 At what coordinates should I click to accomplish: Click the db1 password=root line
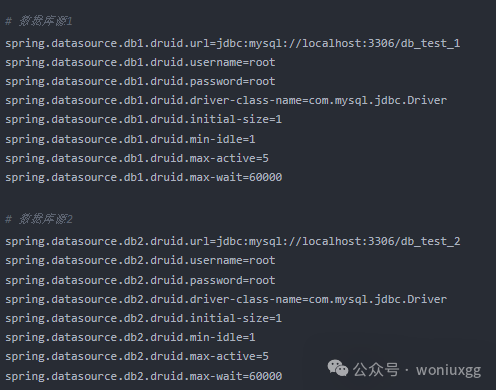tap(140, 82)
